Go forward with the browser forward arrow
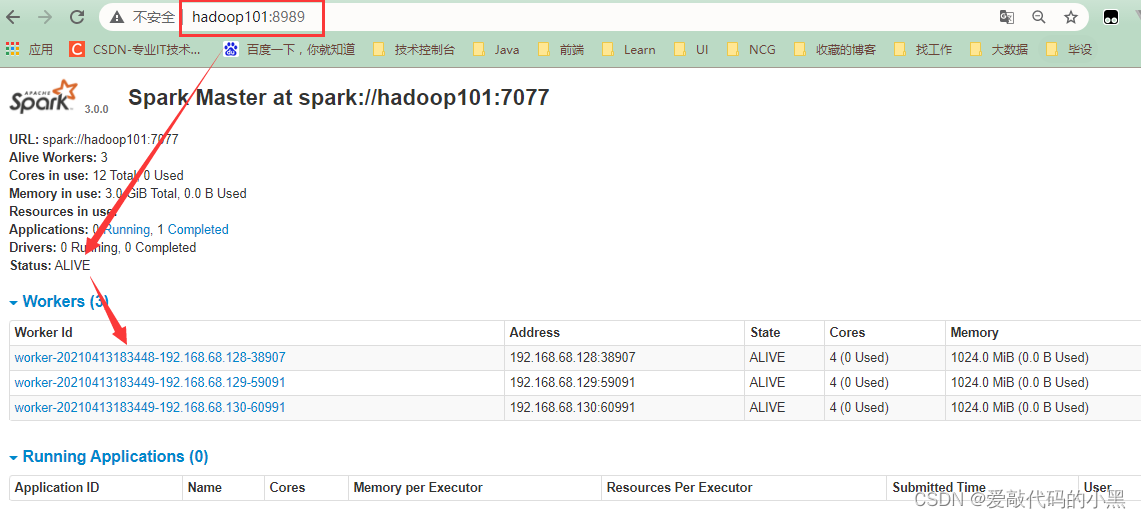Screen dimensions: 1141x518 pos(44,17)
